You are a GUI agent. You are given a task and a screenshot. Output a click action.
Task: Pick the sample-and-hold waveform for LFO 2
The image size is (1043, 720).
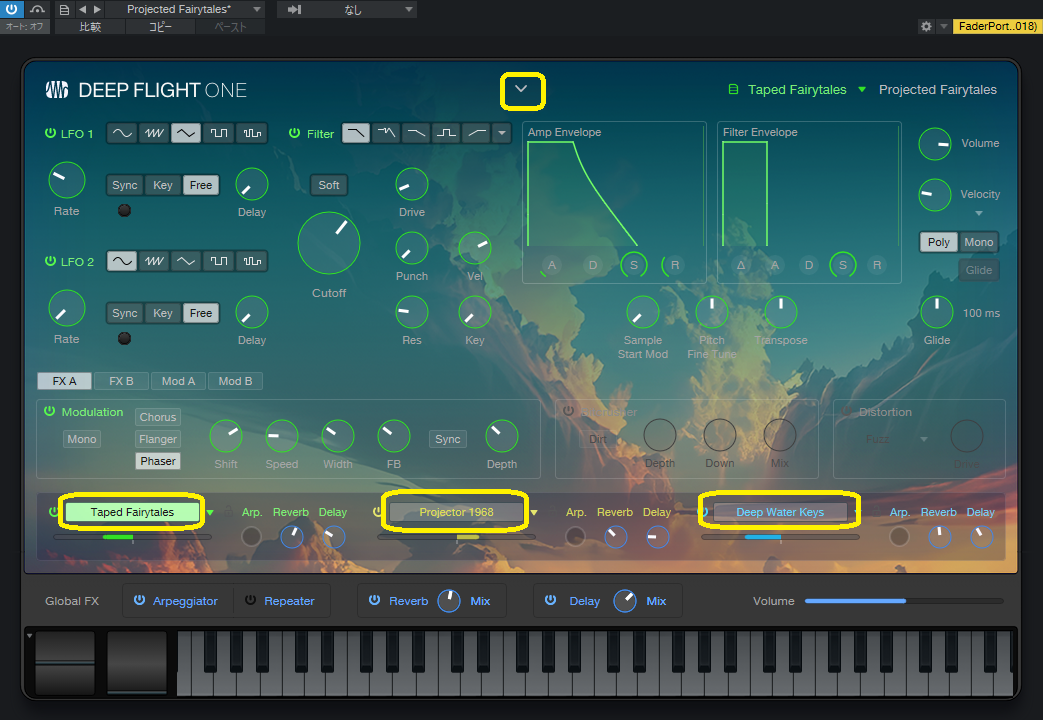click(x=250, y=261)
